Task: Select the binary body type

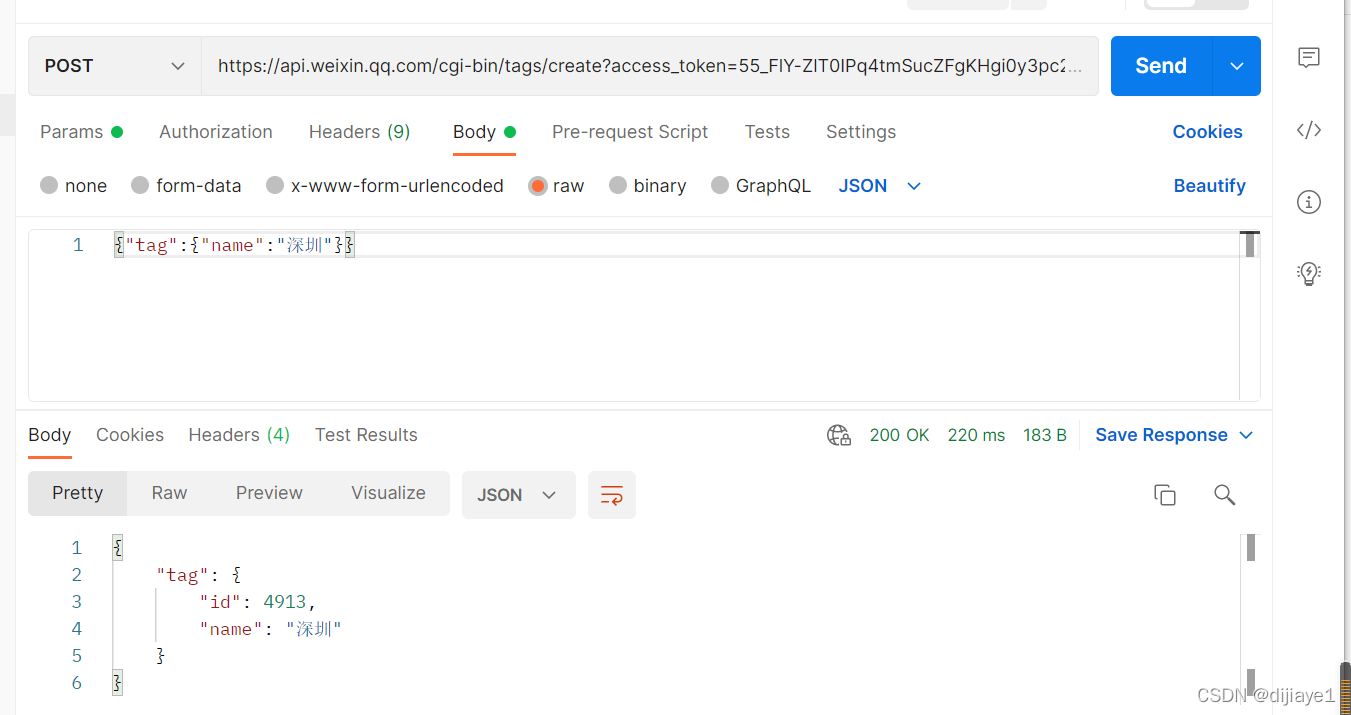Action: [648, 186]
